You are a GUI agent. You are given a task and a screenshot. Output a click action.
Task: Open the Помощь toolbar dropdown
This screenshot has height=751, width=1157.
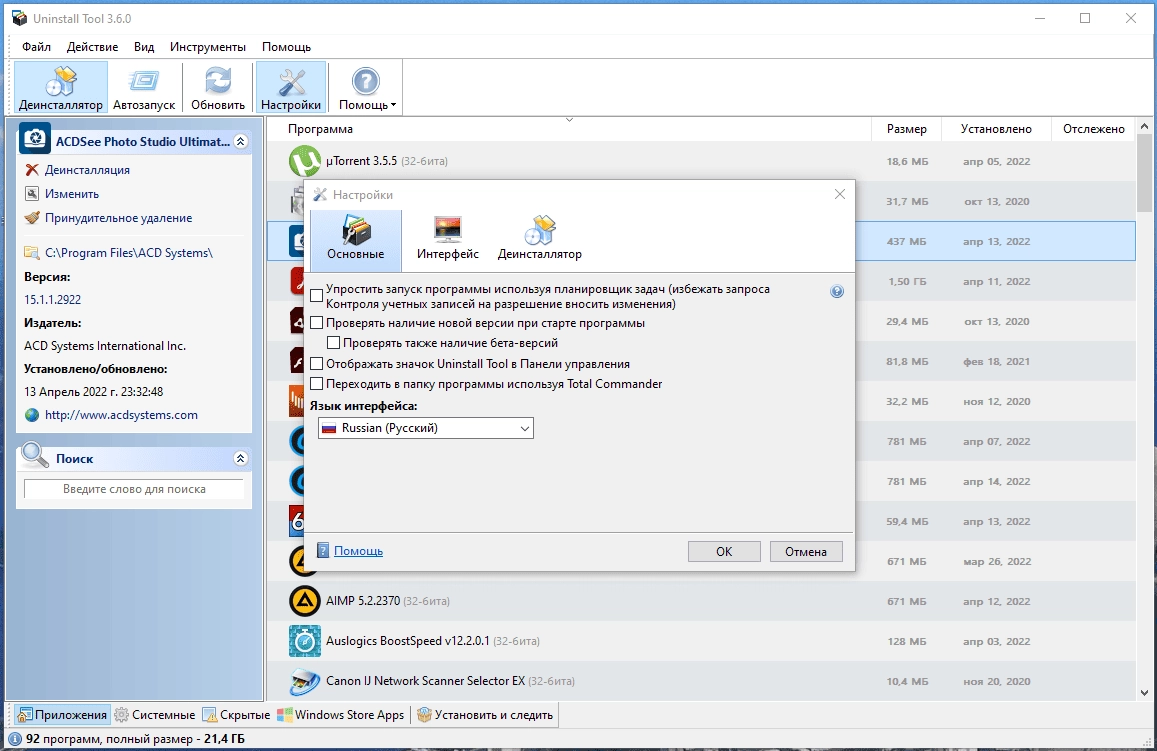point(367,87)
